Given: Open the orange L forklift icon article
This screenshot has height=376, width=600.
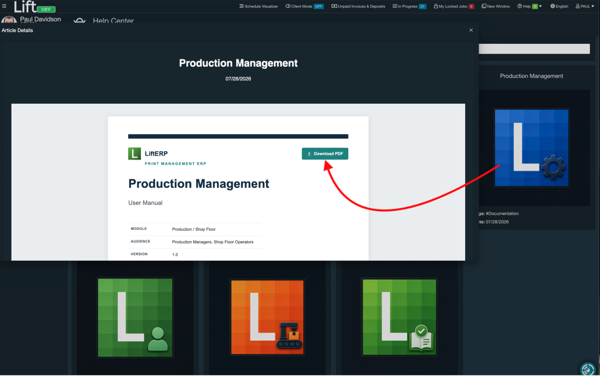Looking at the screenshot, I should pyautogui.click(x=267, y=317).
